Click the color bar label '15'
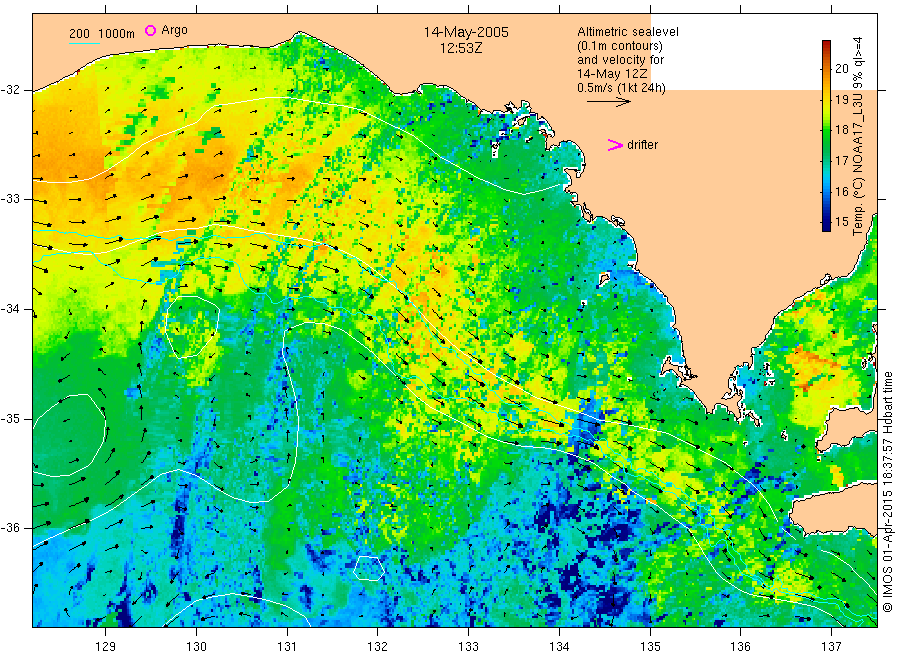Image resolution: width=900 pixels, height=660 pixels. (x=841, y=222)
